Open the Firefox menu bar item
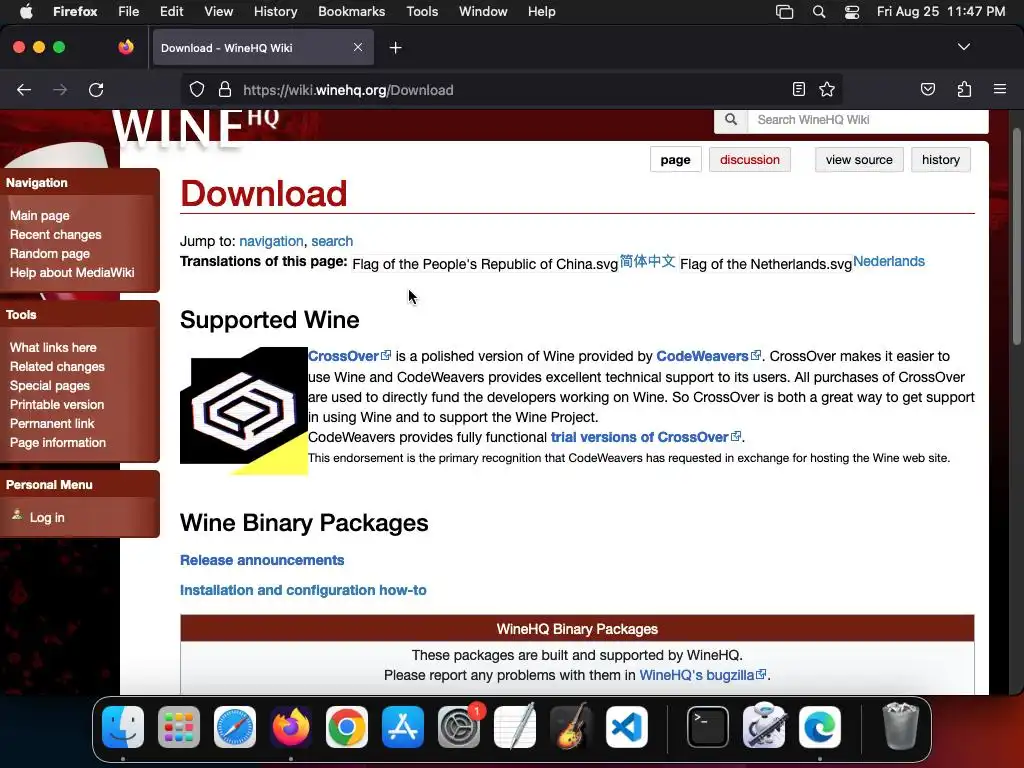Viewport: 1024px width, 768px height. click(x=75, y=11)
